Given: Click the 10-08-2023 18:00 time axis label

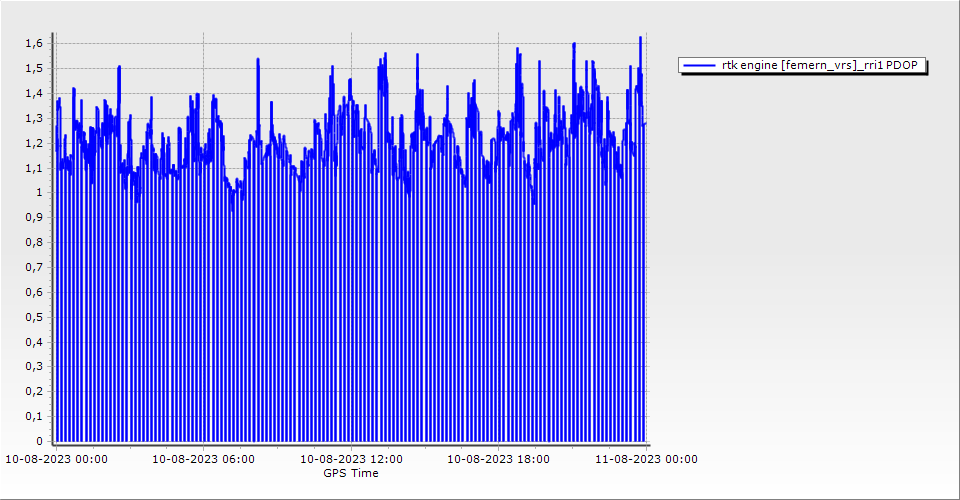Looking at the screenshot, I should point(498,460).
